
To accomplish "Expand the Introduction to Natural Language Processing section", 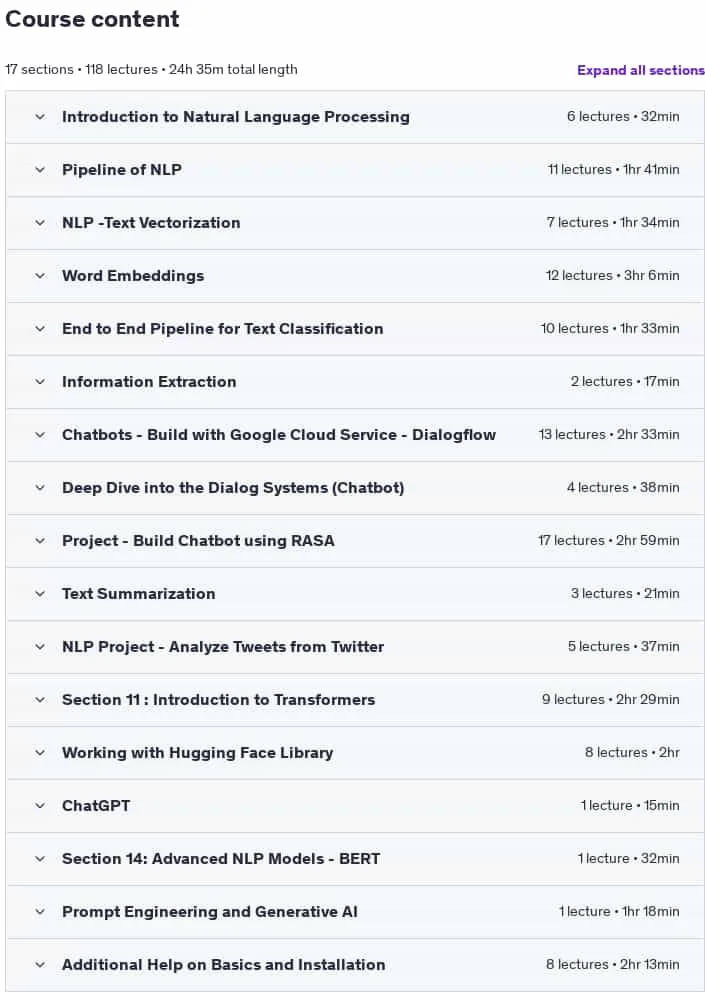I will tap(355, 117).
